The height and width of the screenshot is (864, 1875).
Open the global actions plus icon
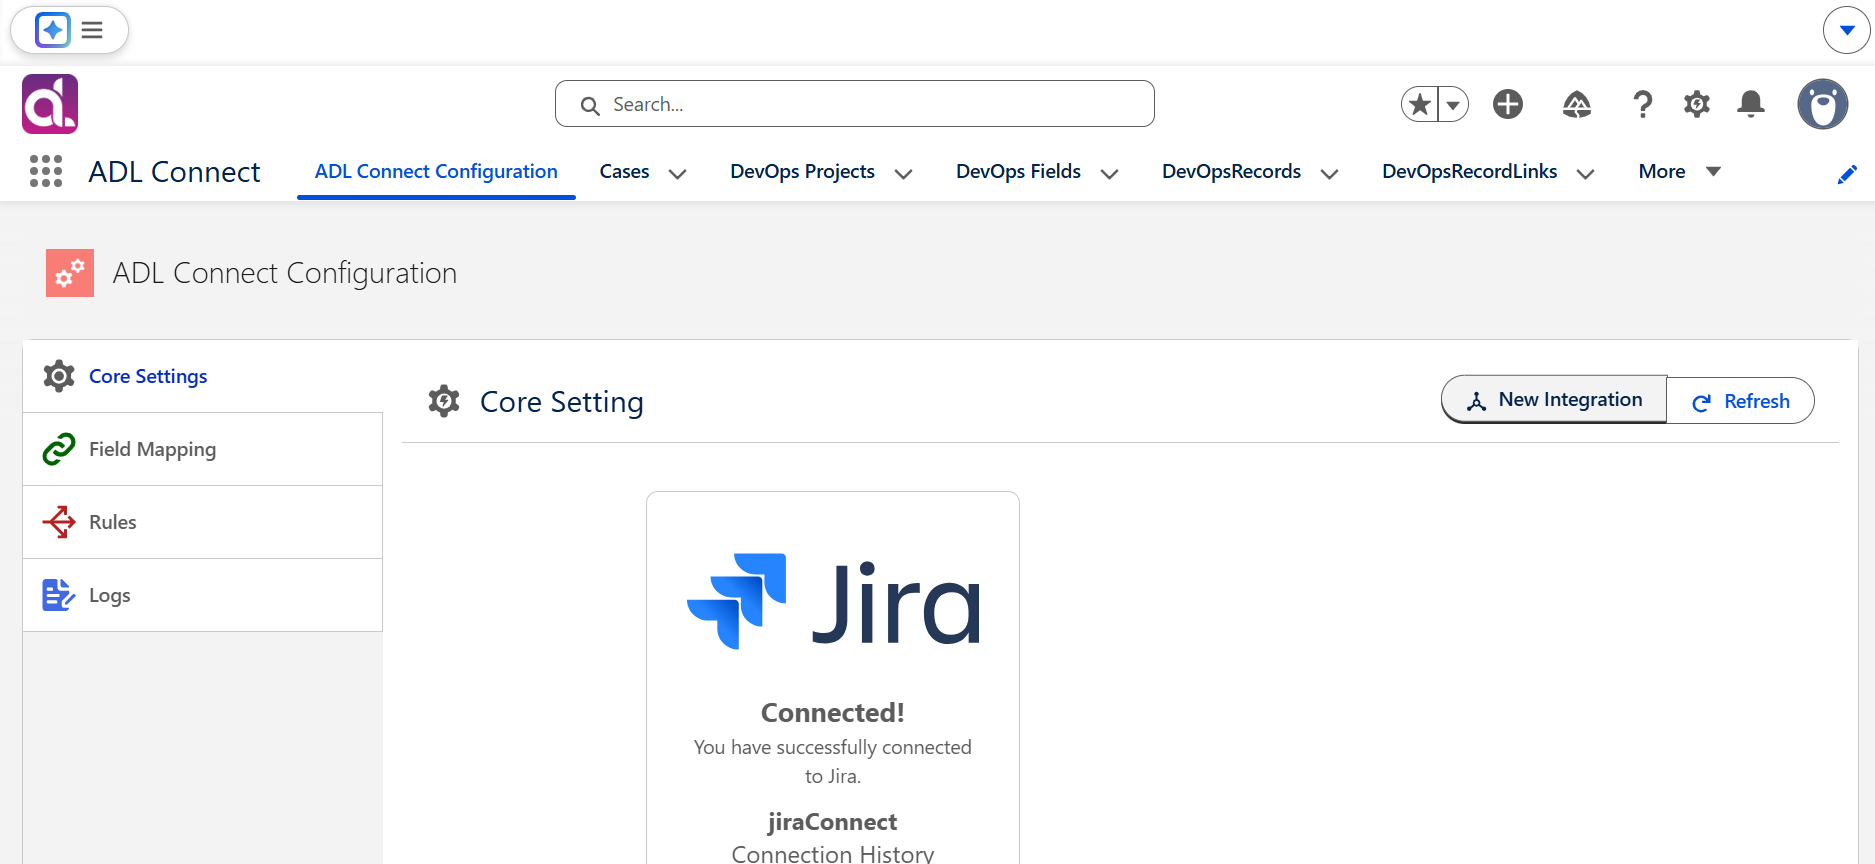point(1508,104)
